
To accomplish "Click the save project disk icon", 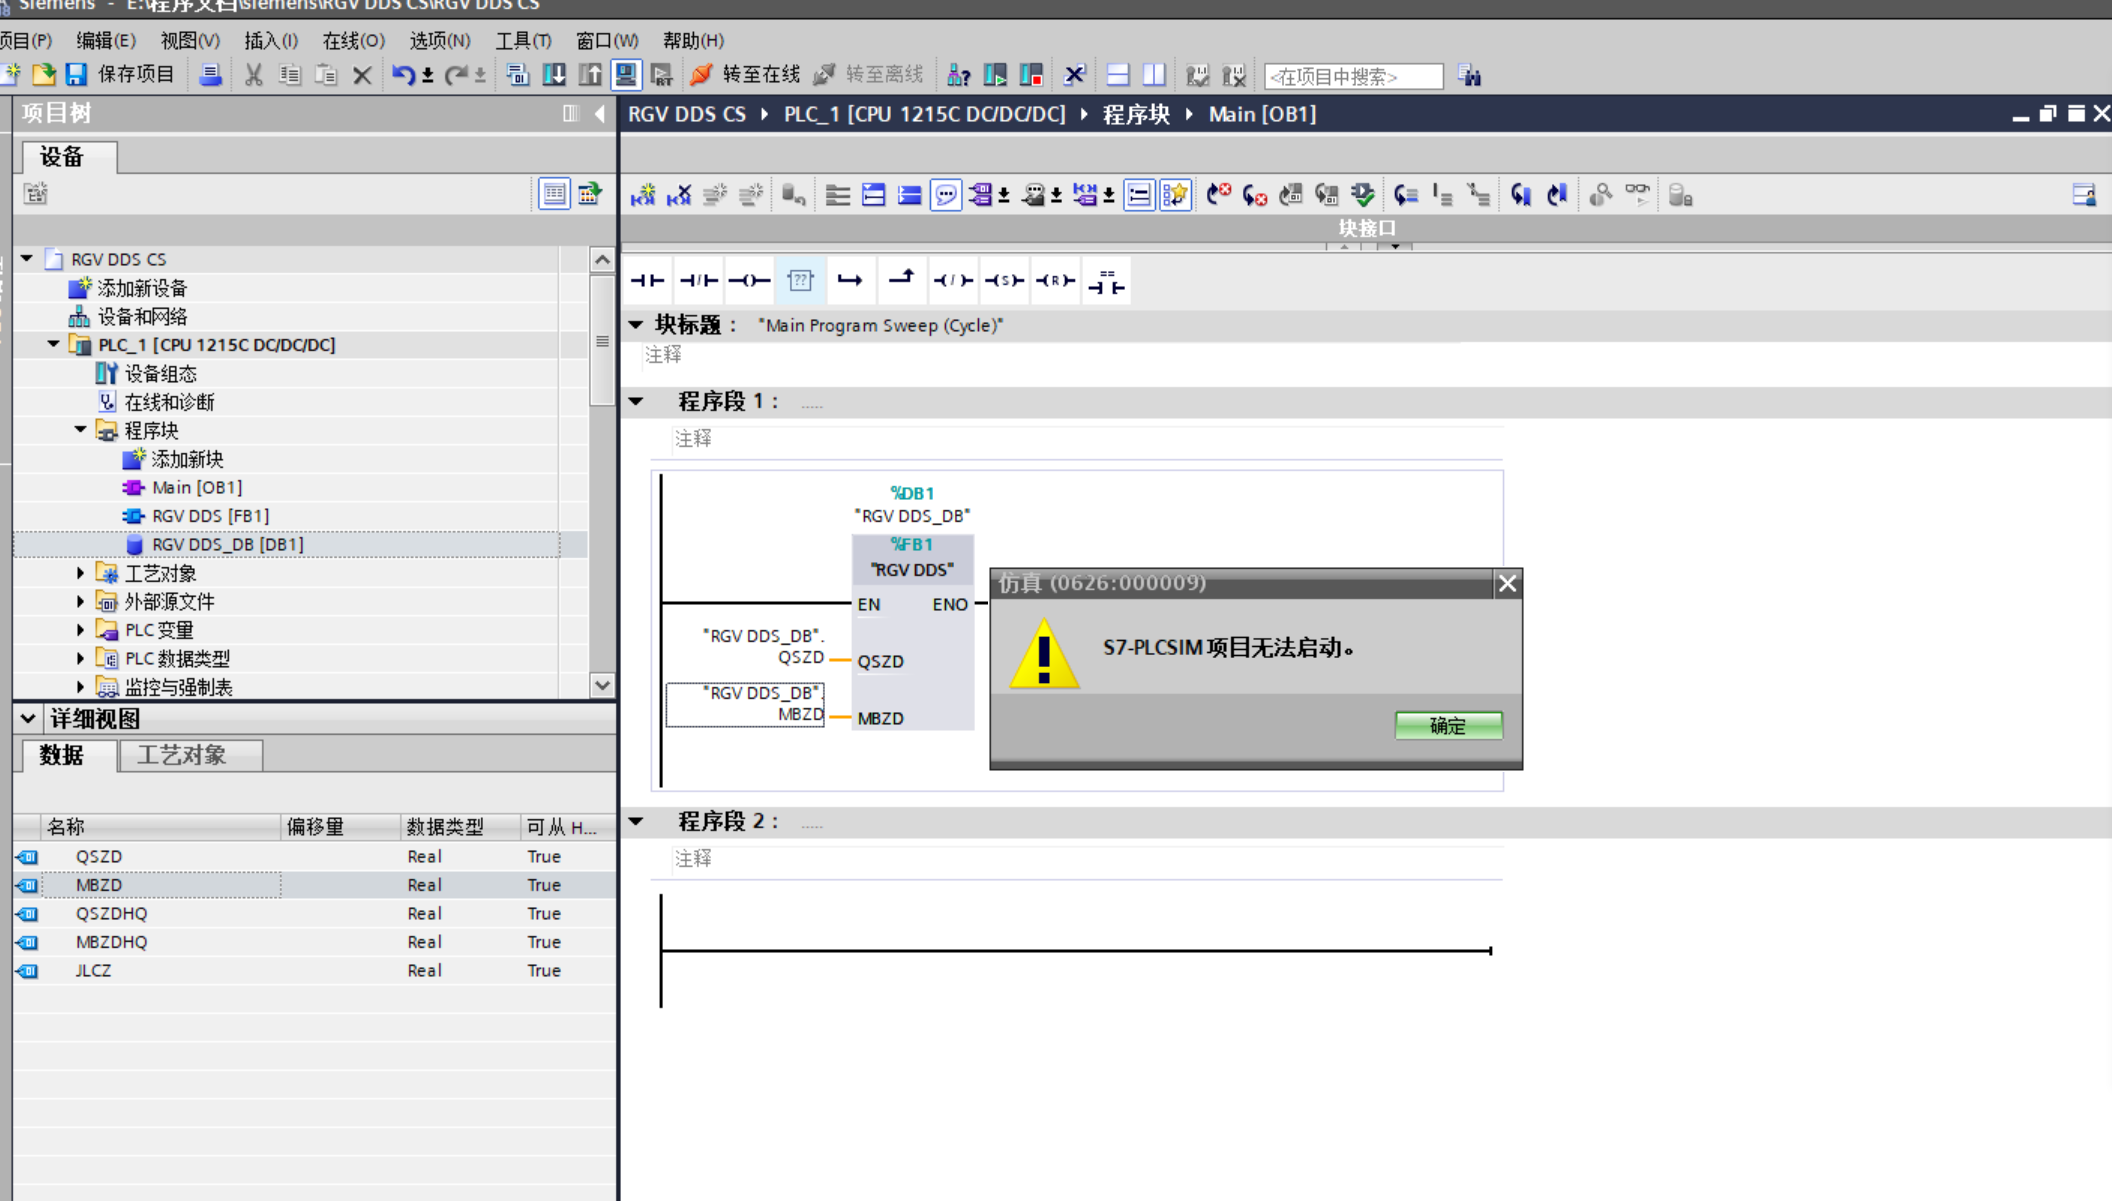I will coord(76,75).
